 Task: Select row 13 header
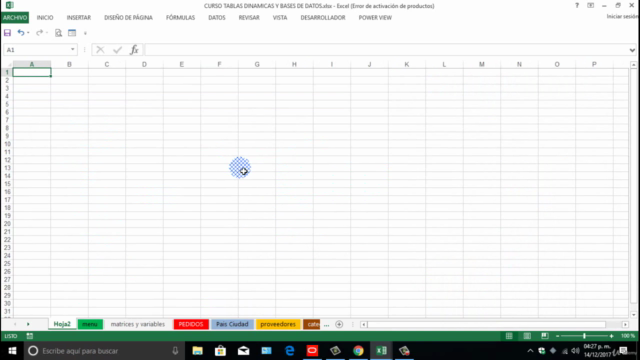[7, 168]
